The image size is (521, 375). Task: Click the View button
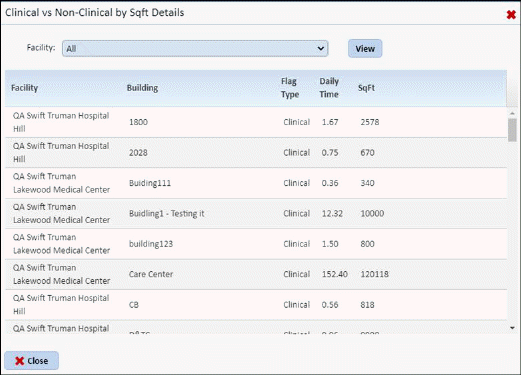[x=365, y=49]
